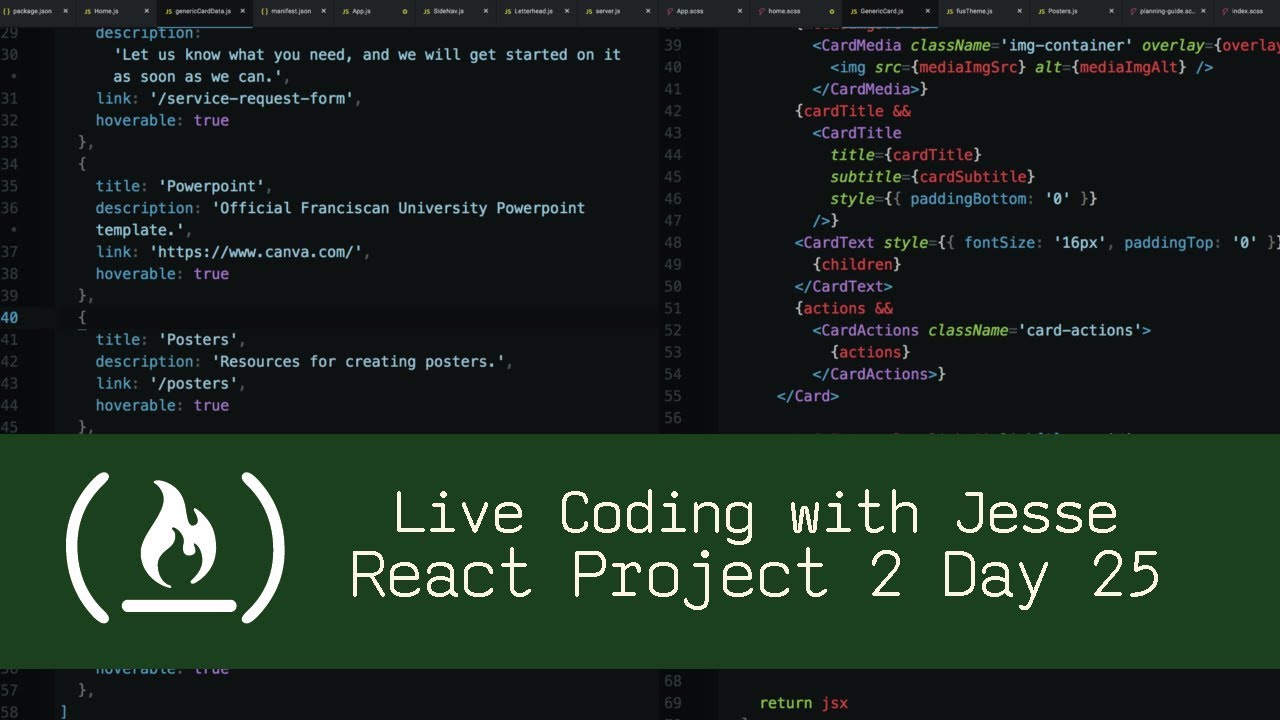This screenshot has width=1280, height=720.
Task: Close the manifest.json tab
Action: [323, 11]
